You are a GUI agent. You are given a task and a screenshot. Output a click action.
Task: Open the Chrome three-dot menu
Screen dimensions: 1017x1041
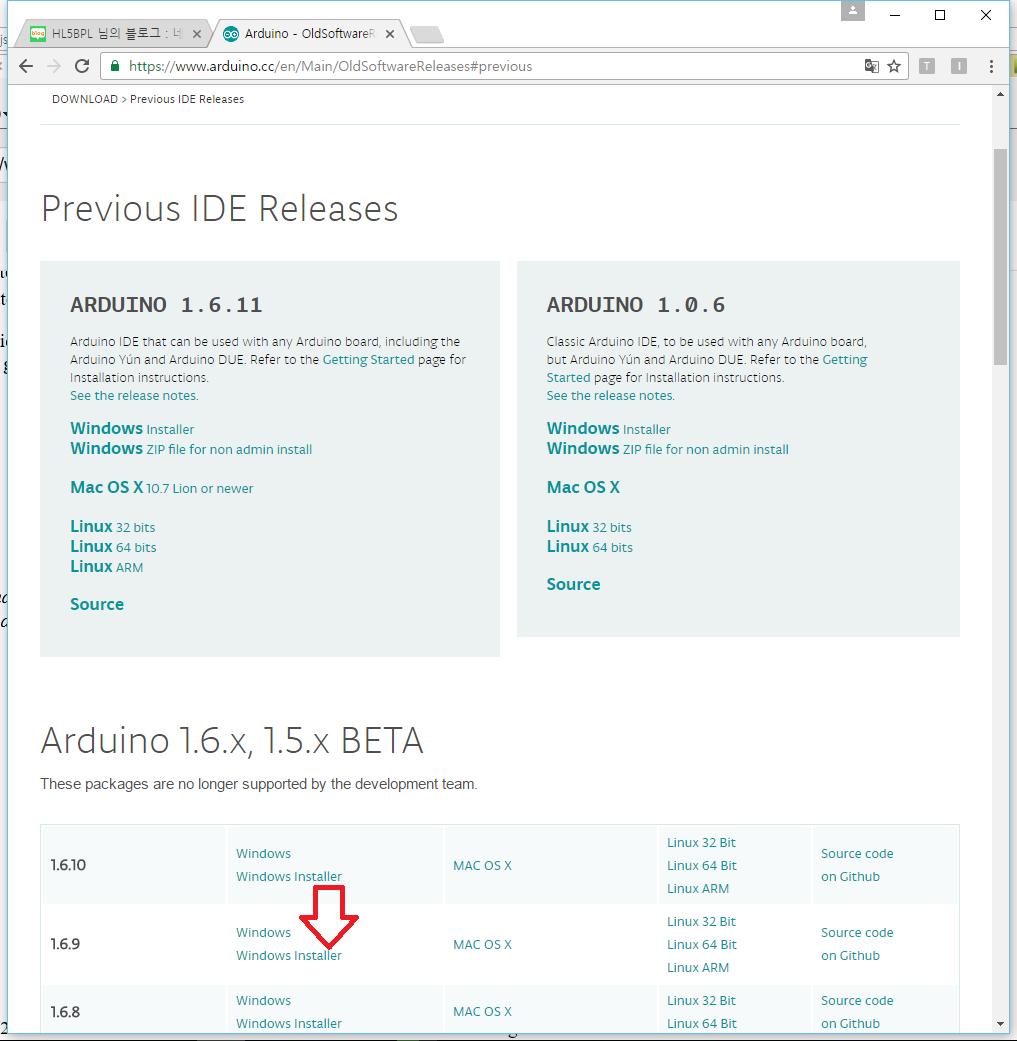(991, 66)
